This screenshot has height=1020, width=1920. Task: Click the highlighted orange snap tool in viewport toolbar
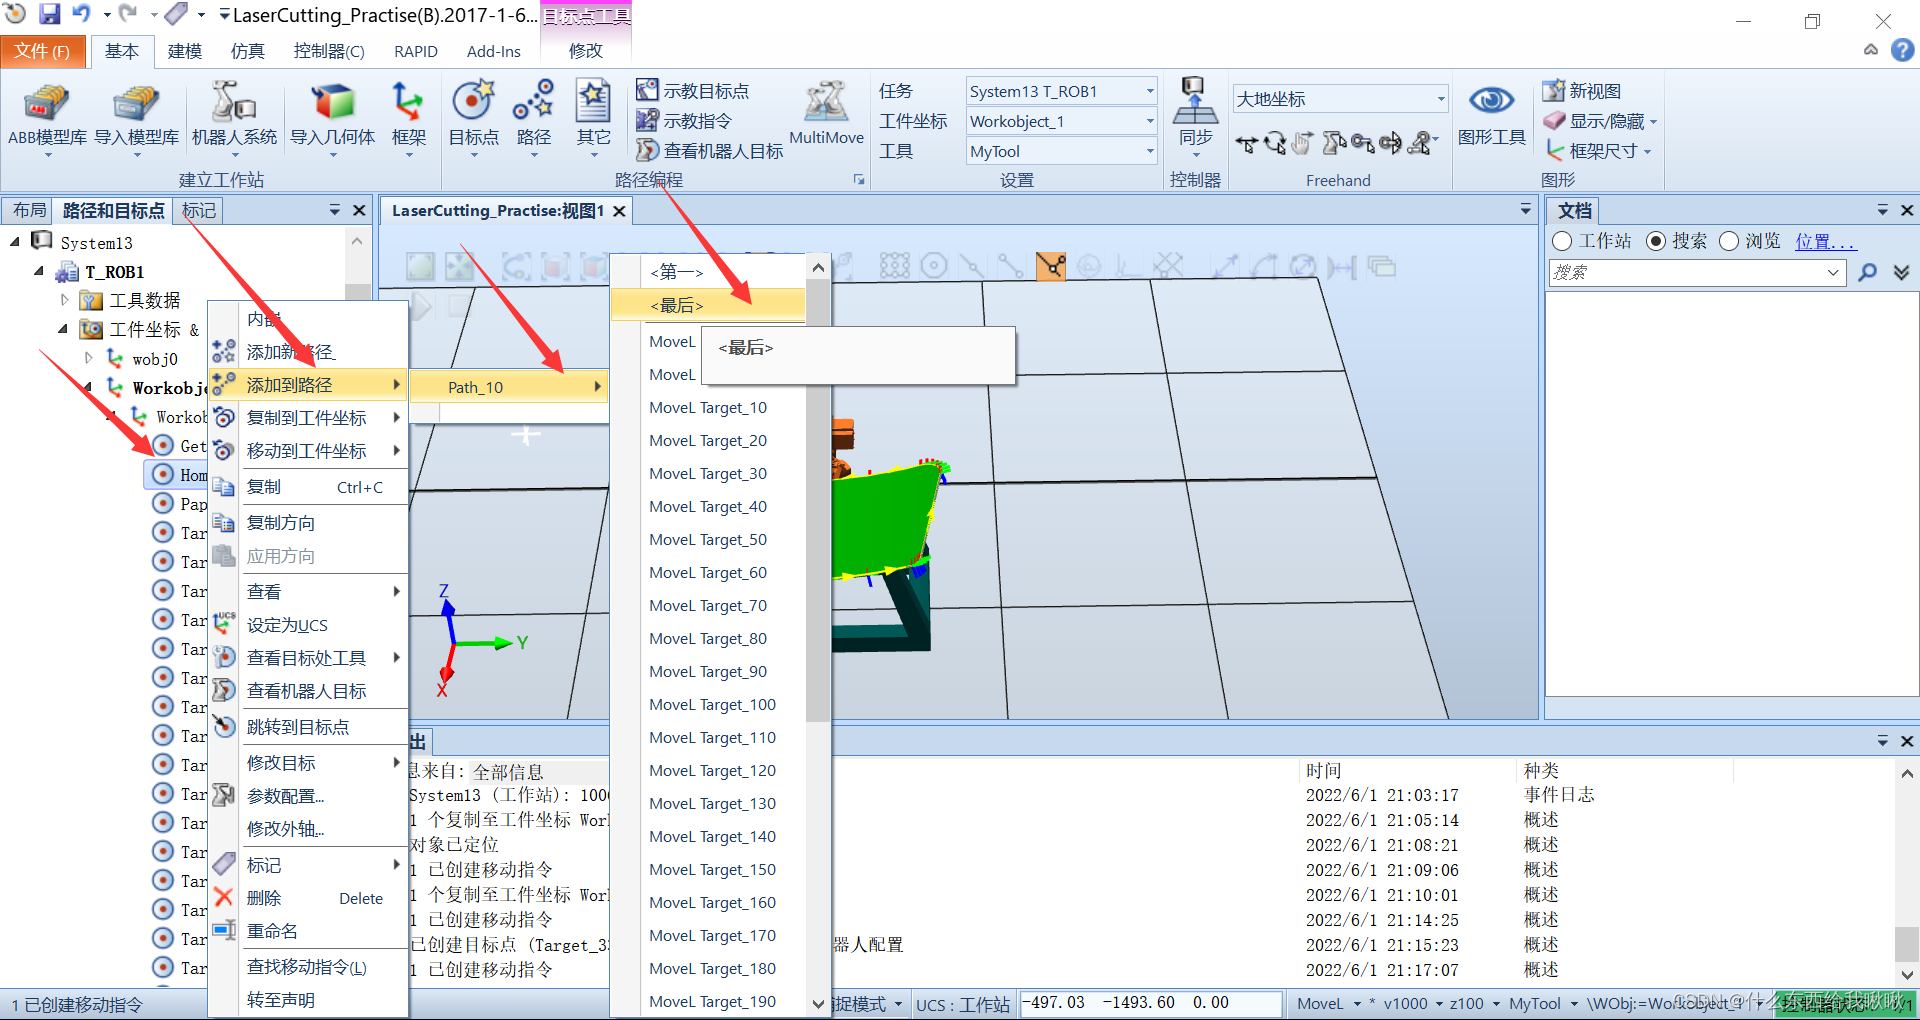[x=1051, y=266]
